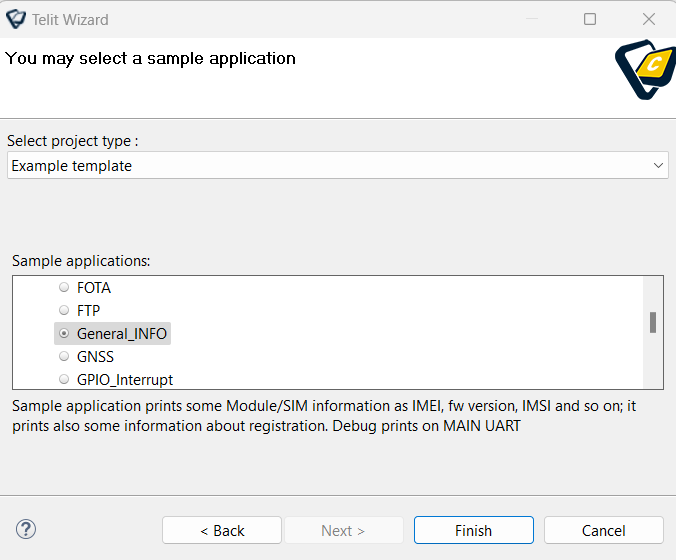Maximize the Telit Wizard window

(x=590, y=19)
